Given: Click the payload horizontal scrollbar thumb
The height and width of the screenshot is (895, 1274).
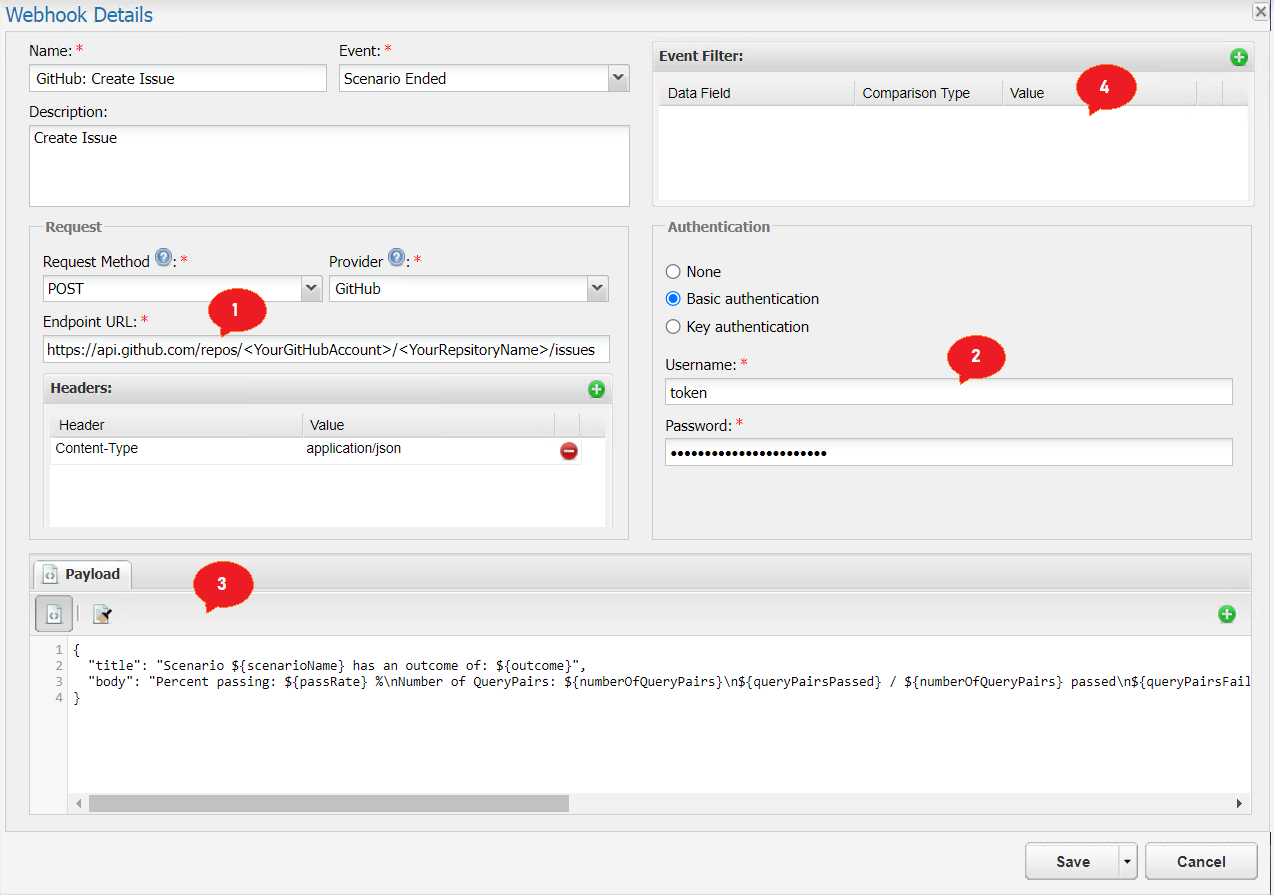Looking at the screenshot, I should pyautogui.click(x=328, y=803).
